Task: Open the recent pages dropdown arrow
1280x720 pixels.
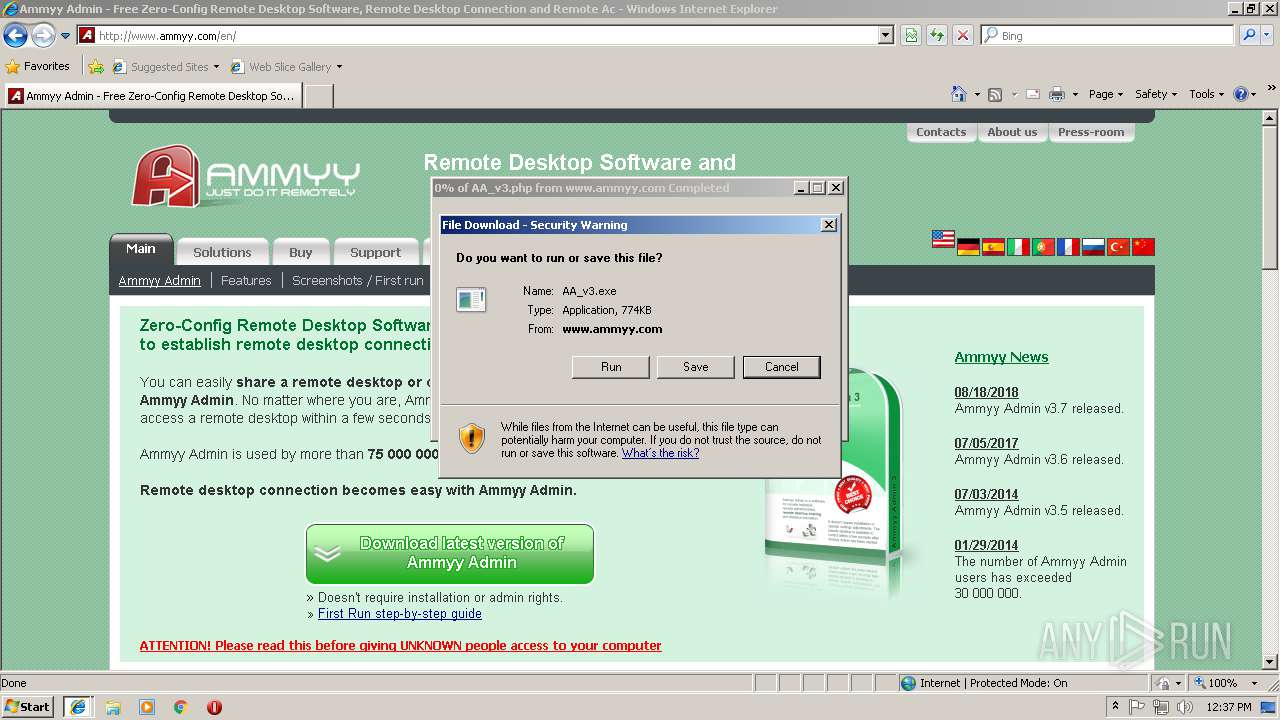Action: (x=65, y=36)
